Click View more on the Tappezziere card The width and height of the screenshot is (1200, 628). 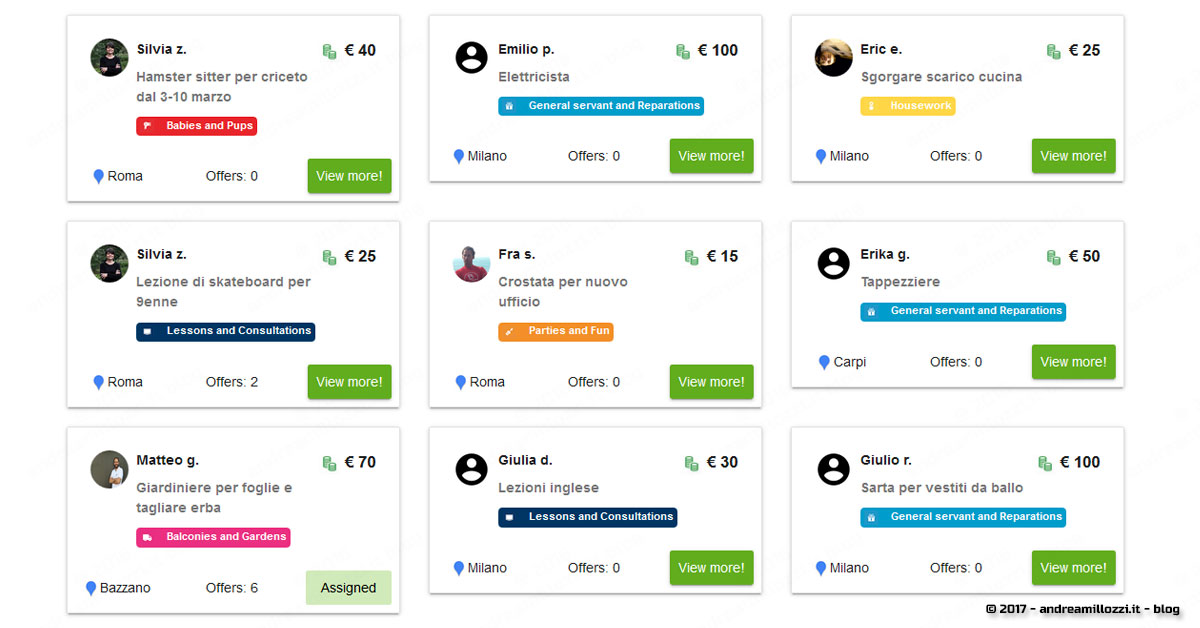pyautogui.click(x=1073, y=362)
